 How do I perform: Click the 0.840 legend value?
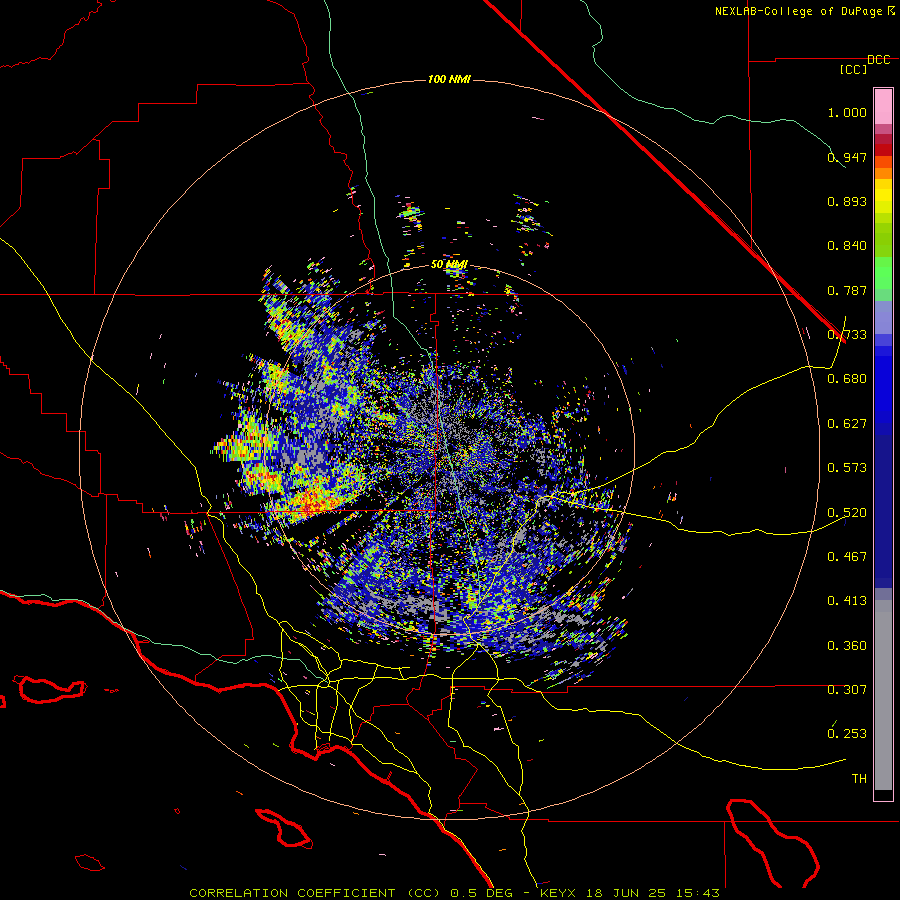point(847,246)
